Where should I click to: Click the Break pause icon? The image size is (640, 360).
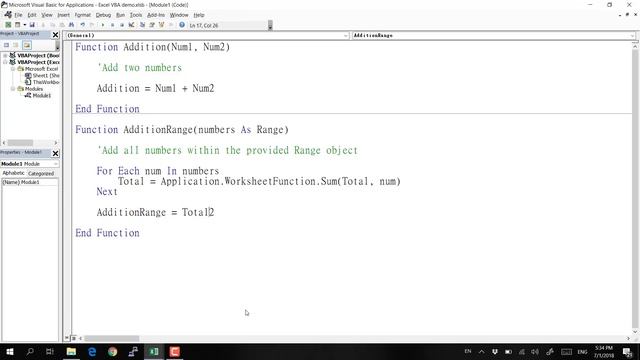pyautogui.click(x=112, y=25)
